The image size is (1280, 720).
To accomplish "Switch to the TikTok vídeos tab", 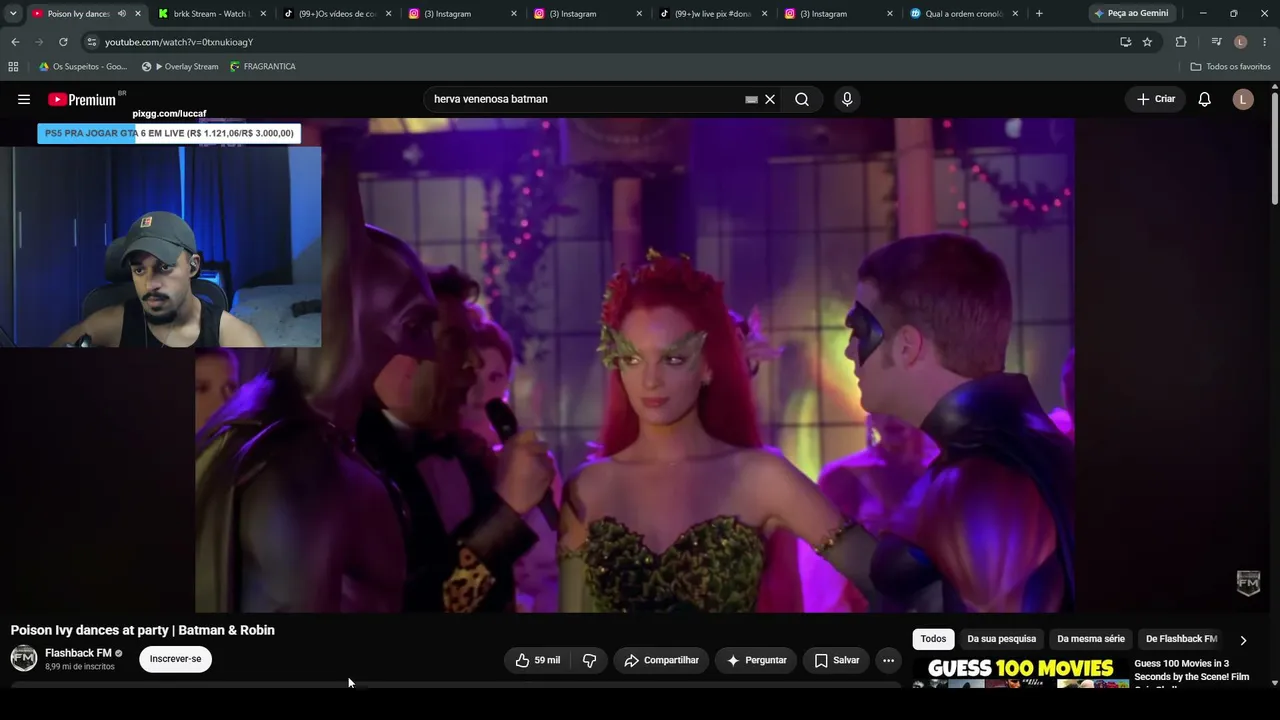I will click(337, 14).
